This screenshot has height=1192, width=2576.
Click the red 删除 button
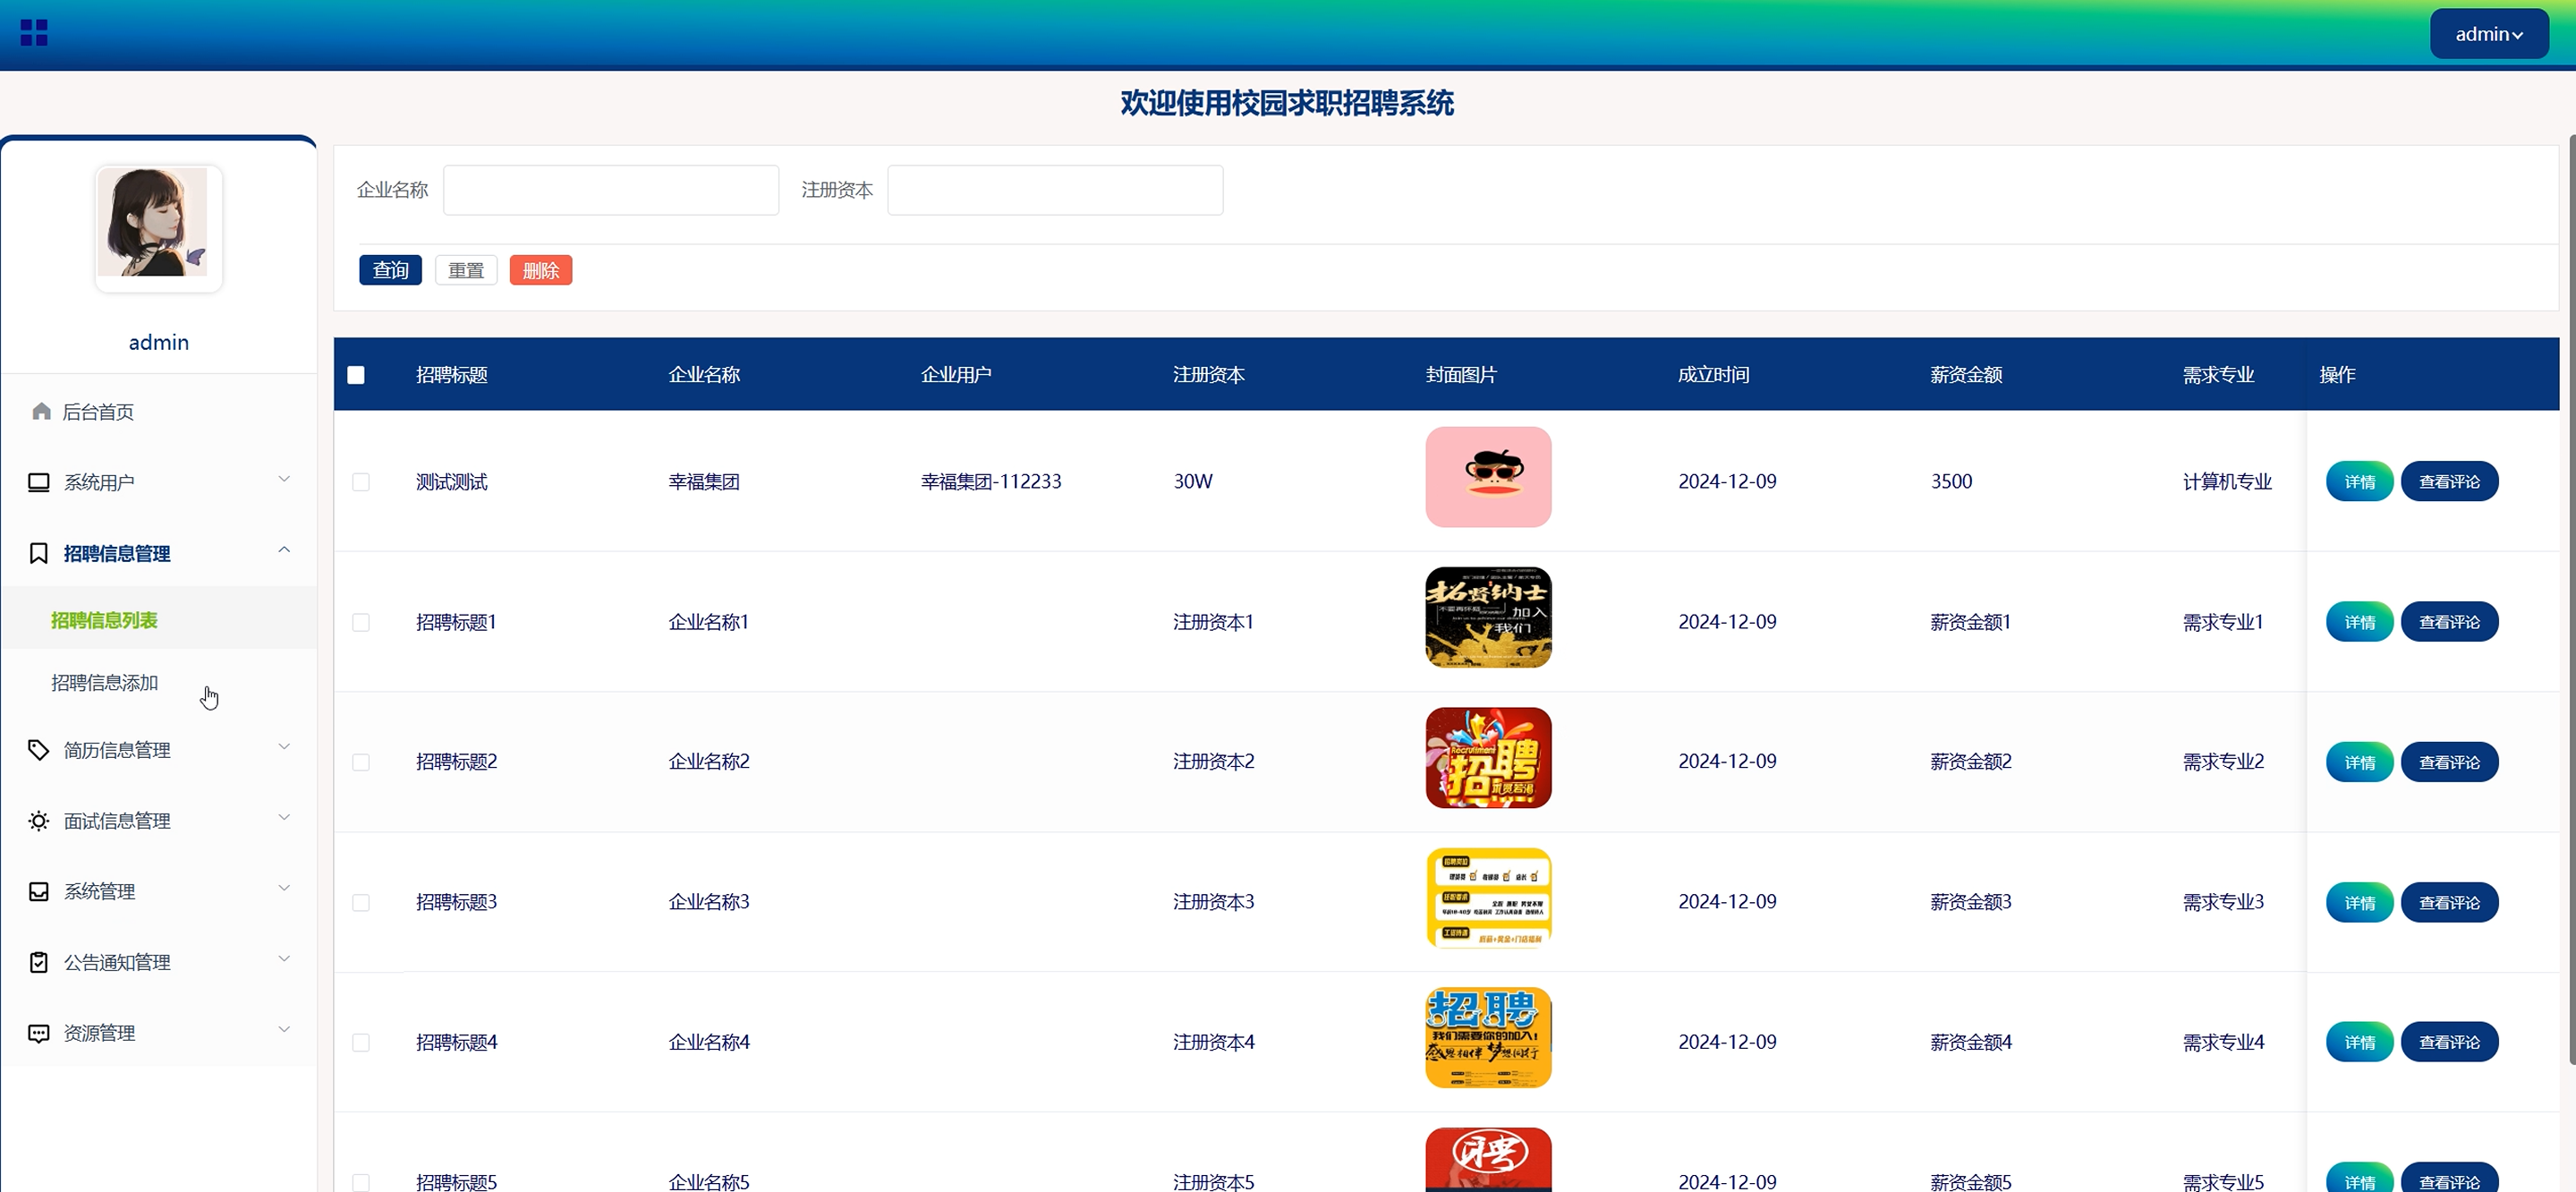tap(540, 270)
